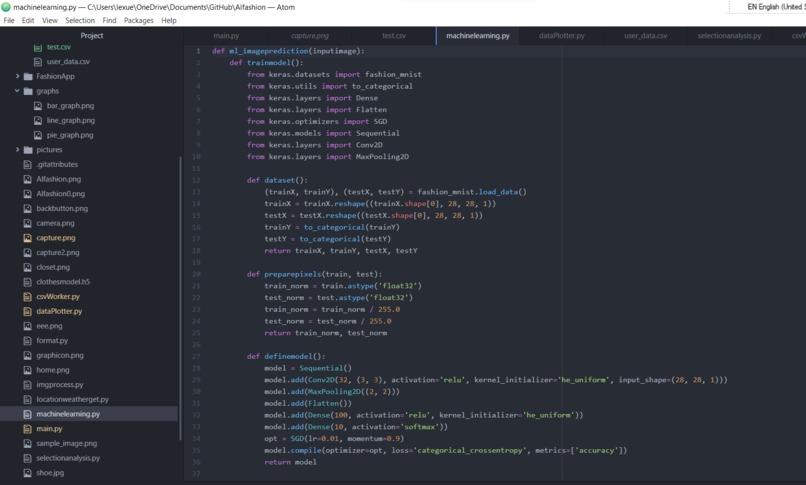
Task: Open locationweatherget.py in the tree
Action: click(x=72, y=399)
